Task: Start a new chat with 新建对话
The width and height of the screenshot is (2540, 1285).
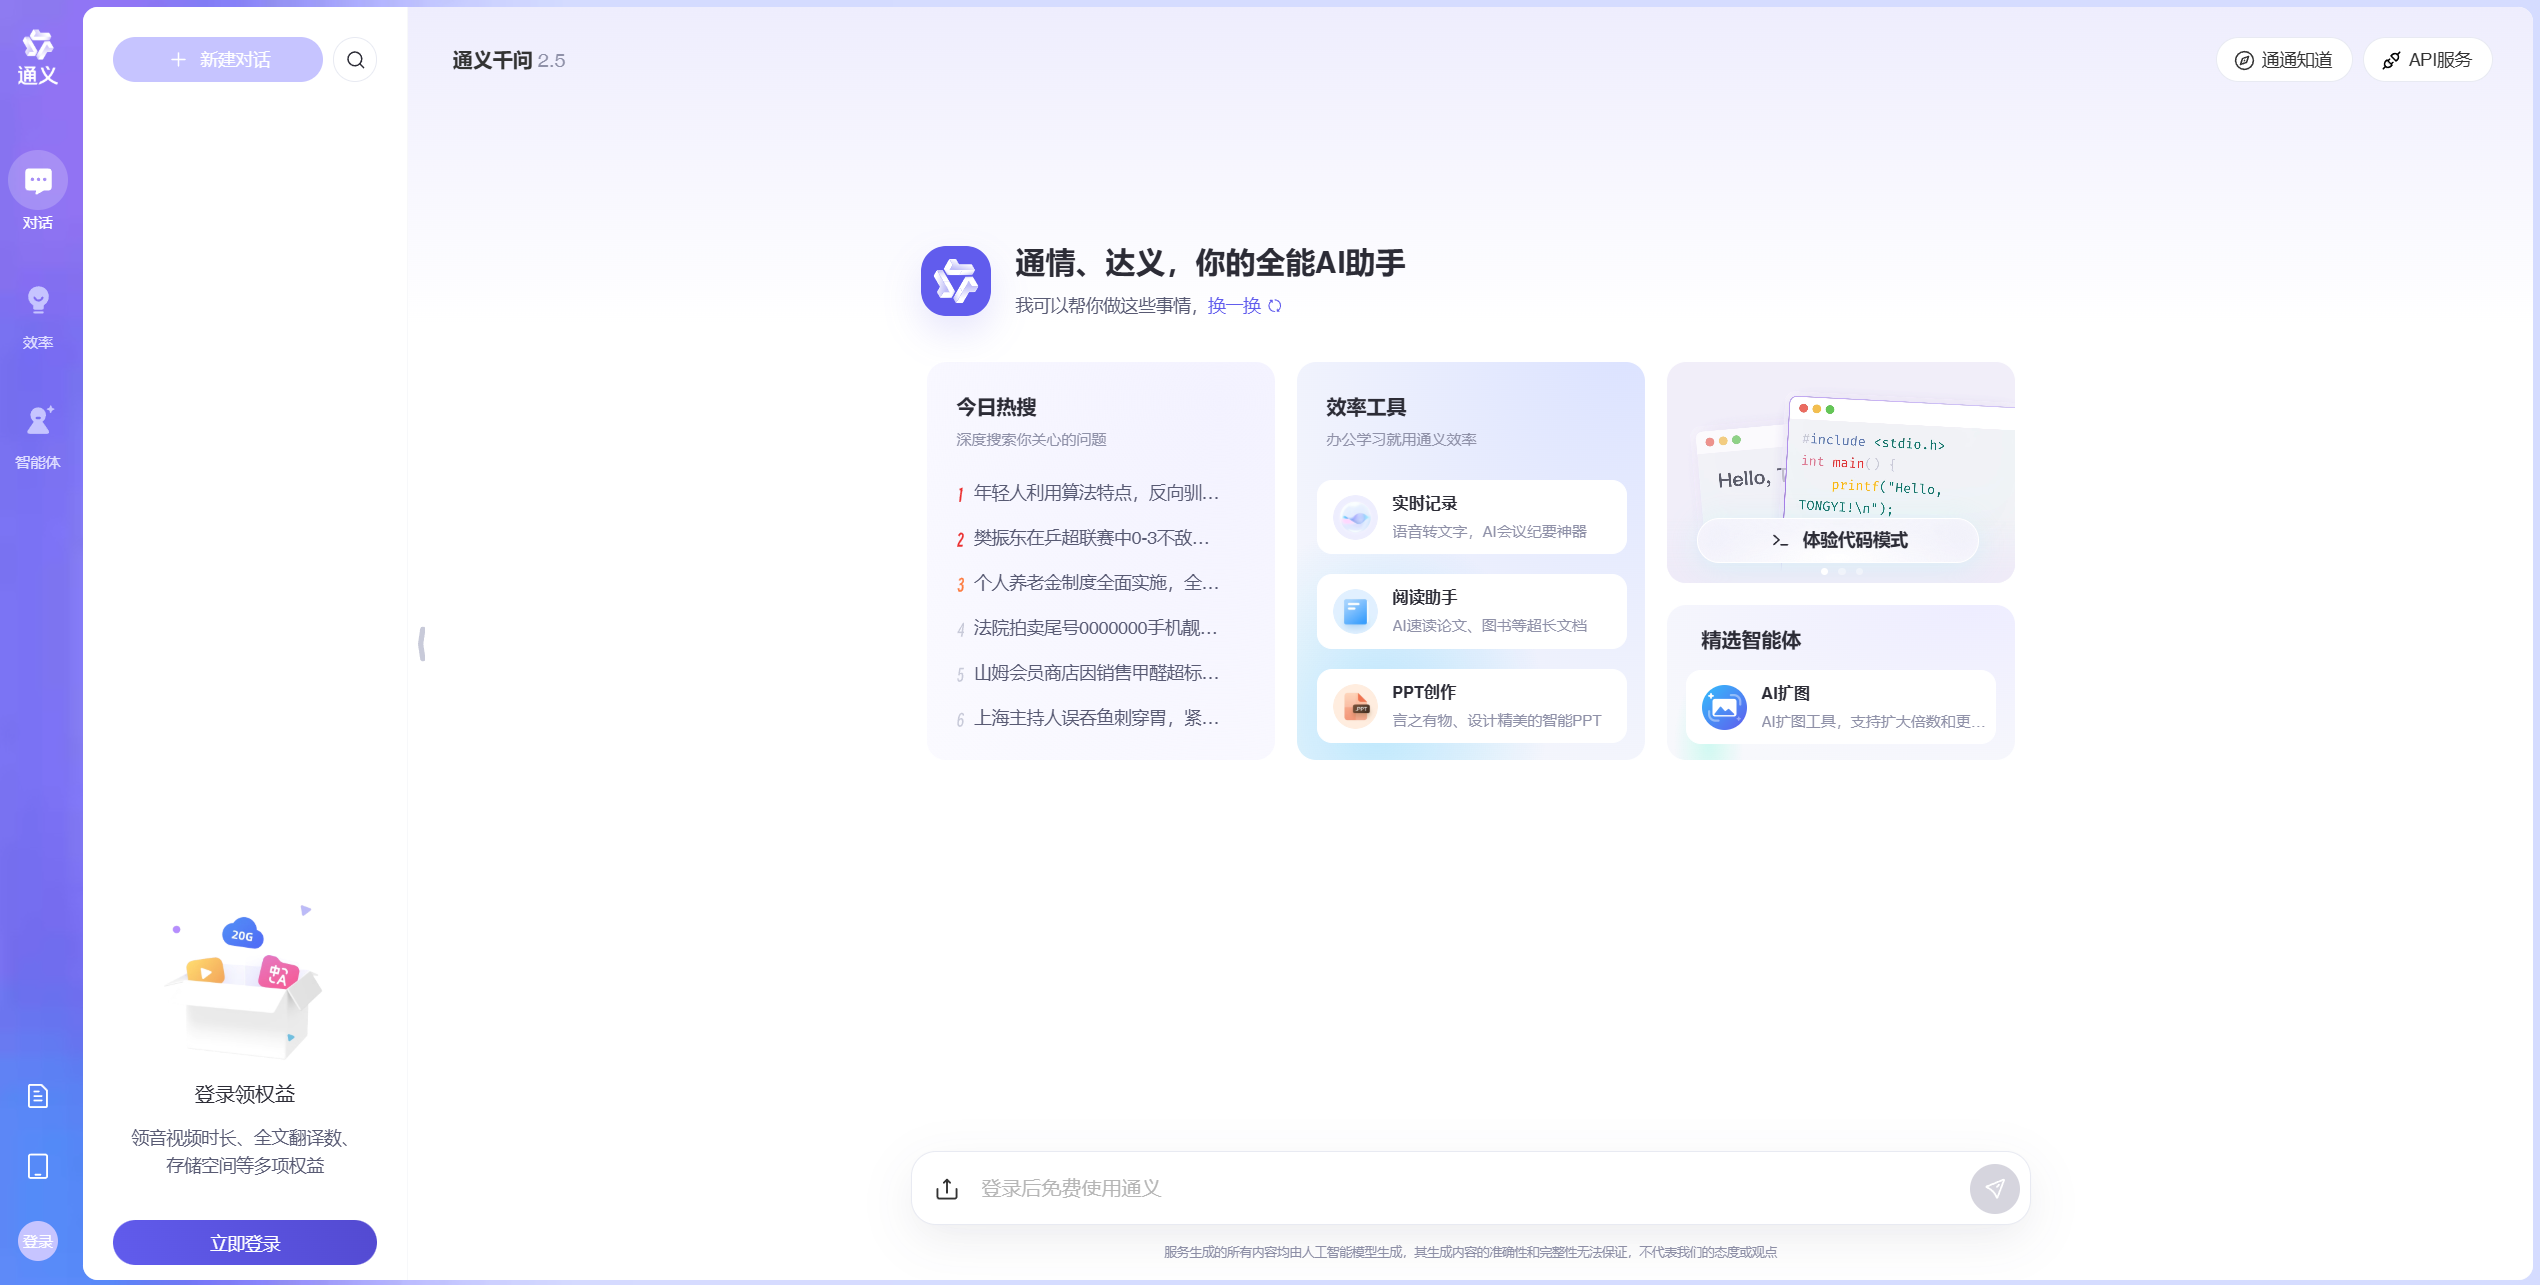Action: tap(218, 60)
